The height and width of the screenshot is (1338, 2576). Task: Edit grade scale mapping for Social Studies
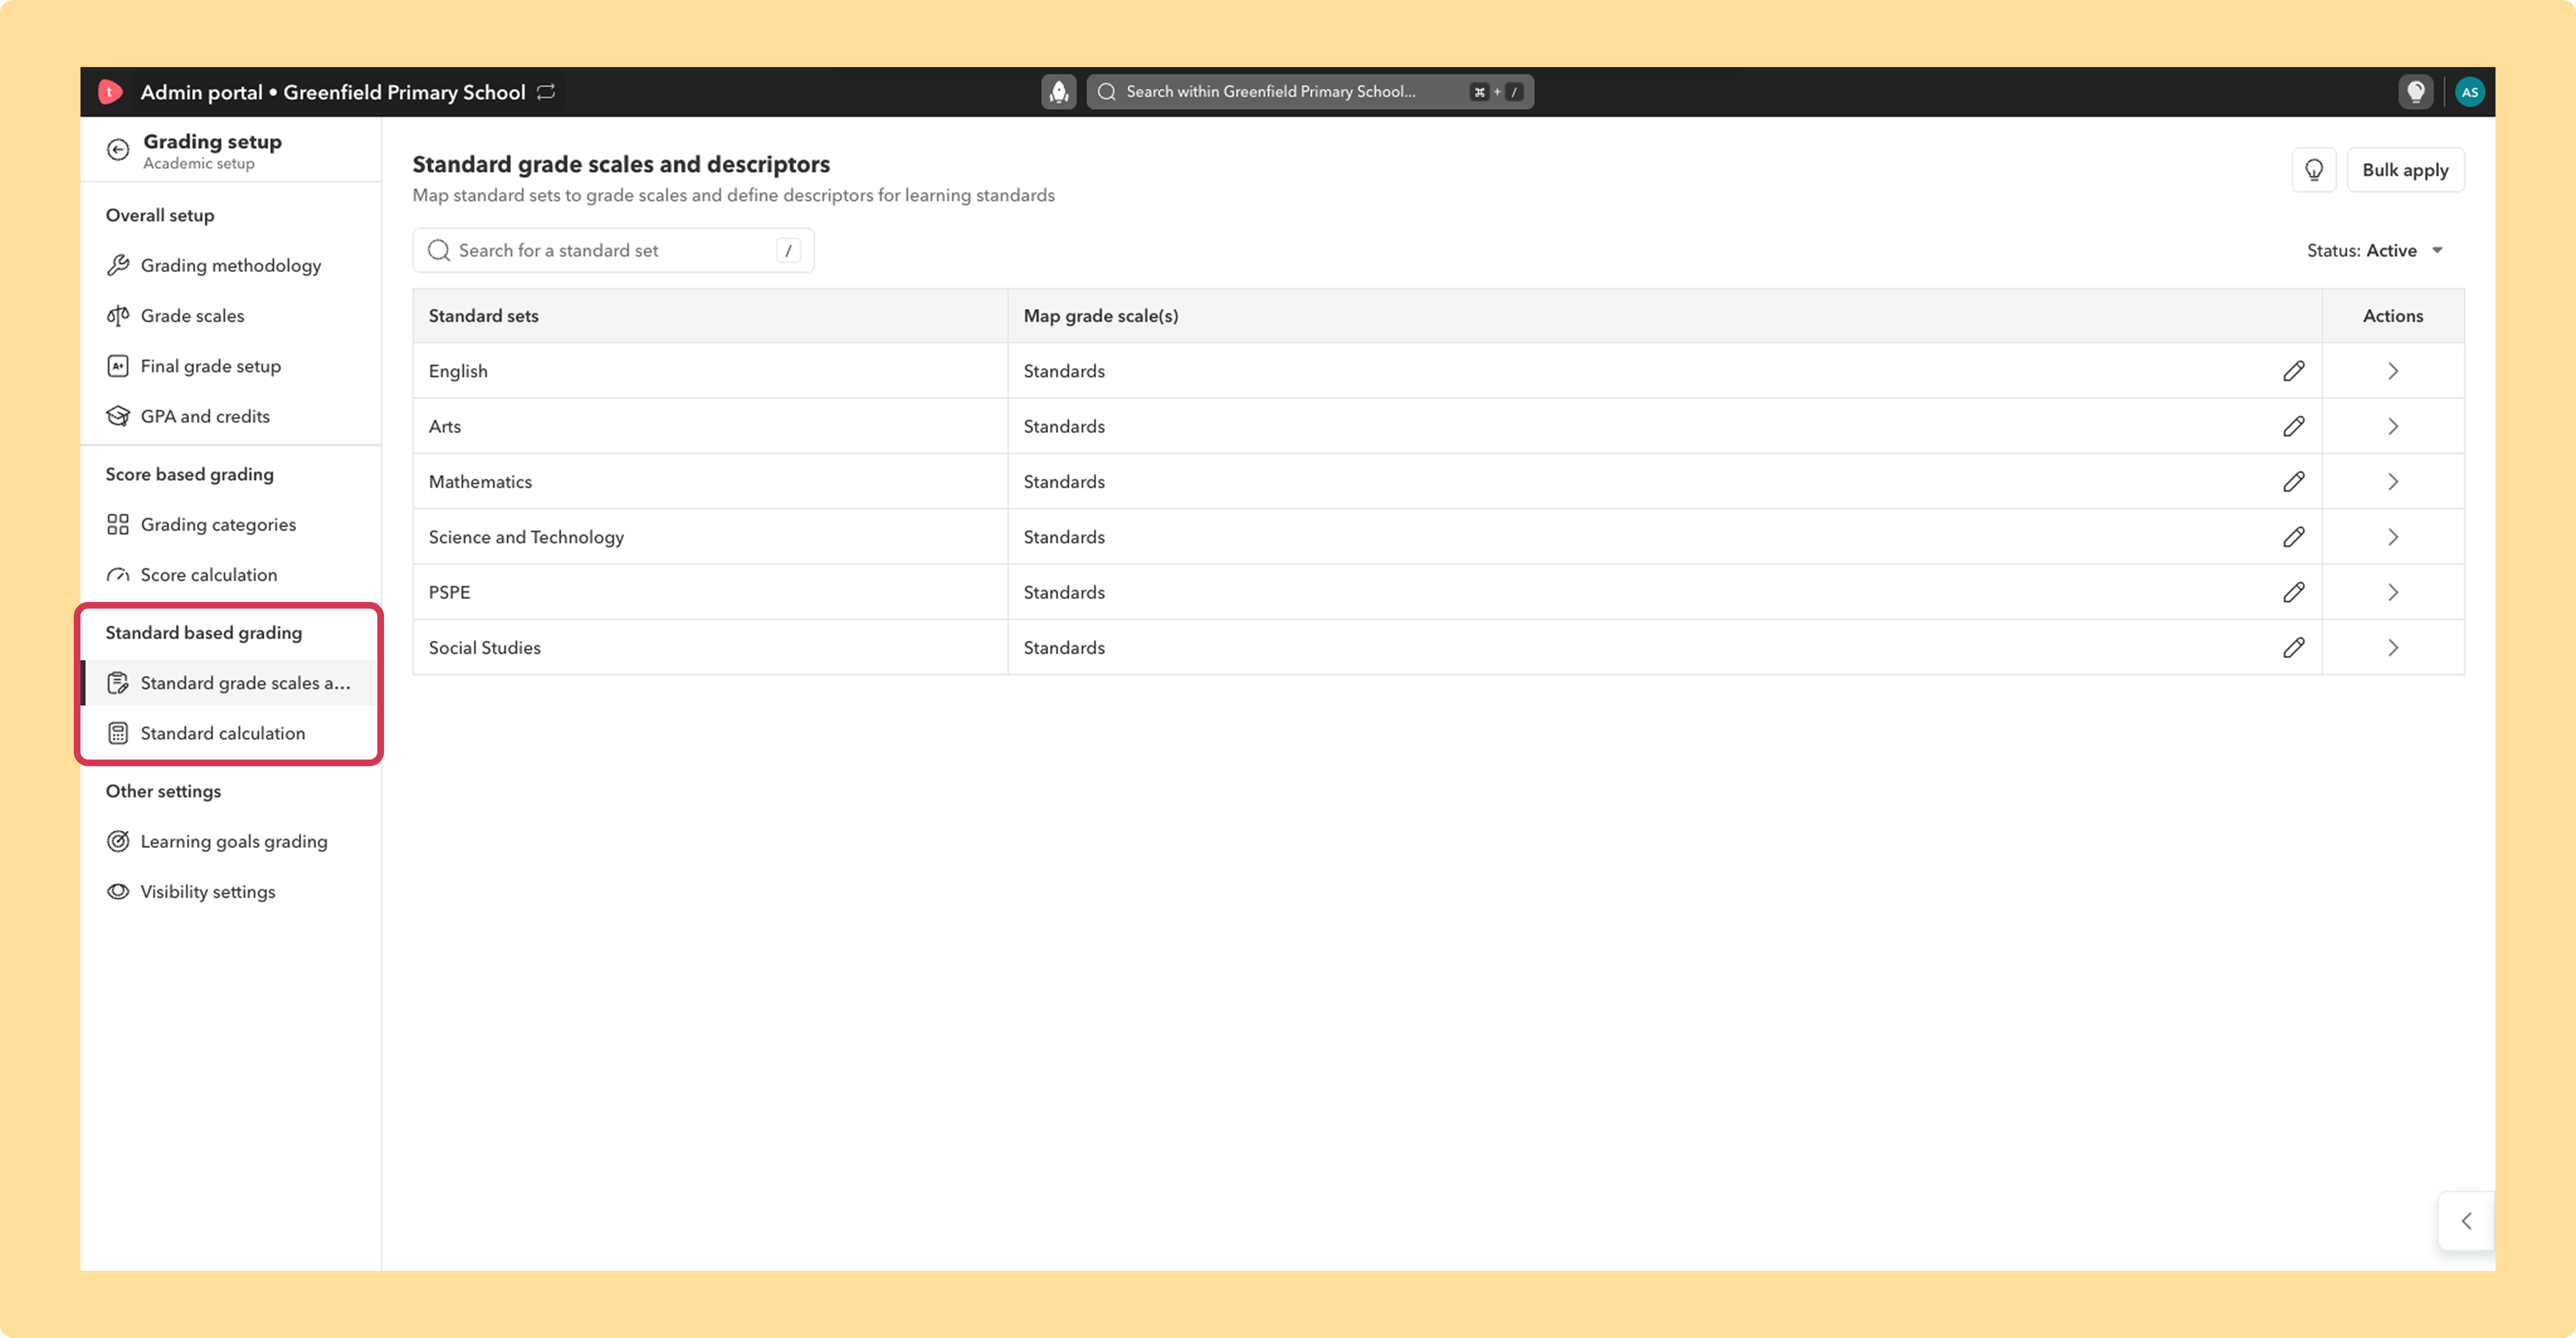[2294, 648]
